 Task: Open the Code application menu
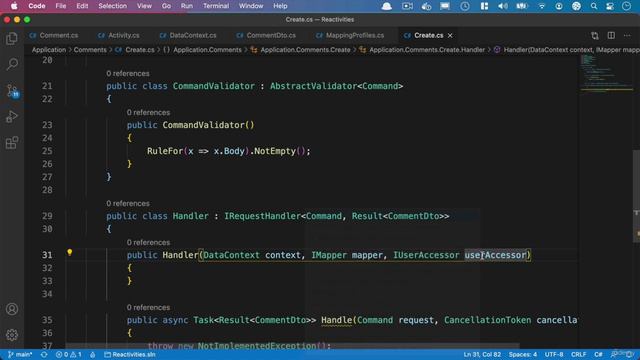37,6
